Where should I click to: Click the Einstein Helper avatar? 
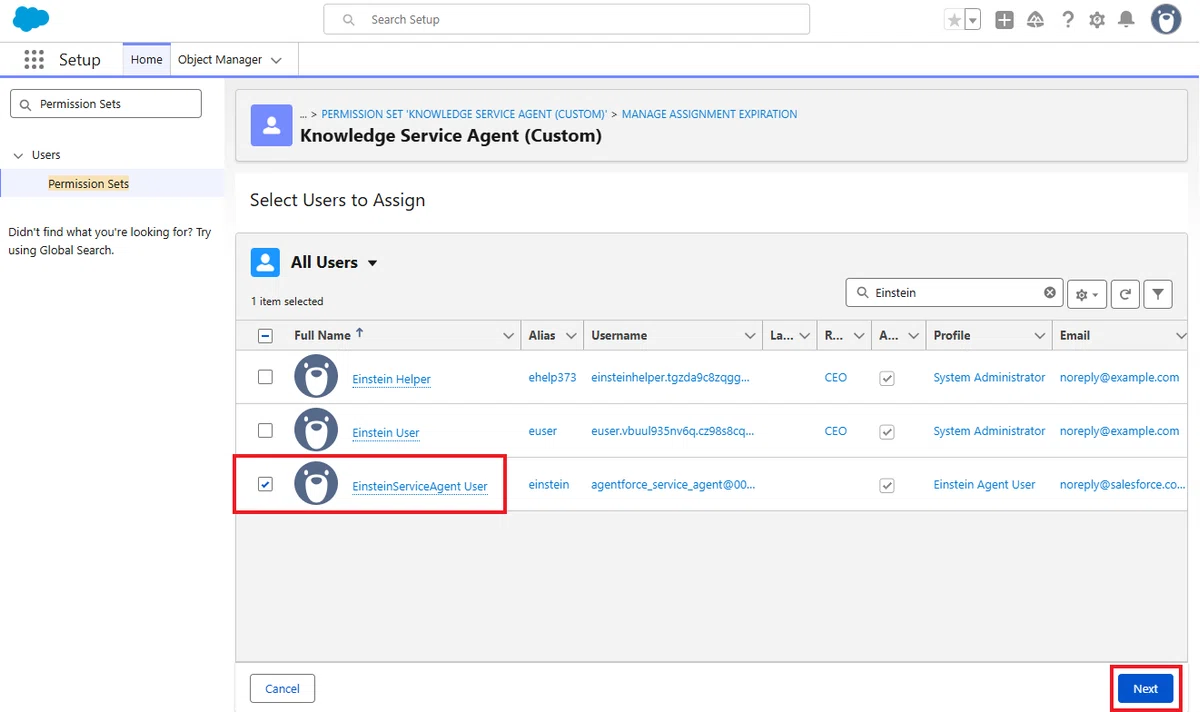[316, 377]
